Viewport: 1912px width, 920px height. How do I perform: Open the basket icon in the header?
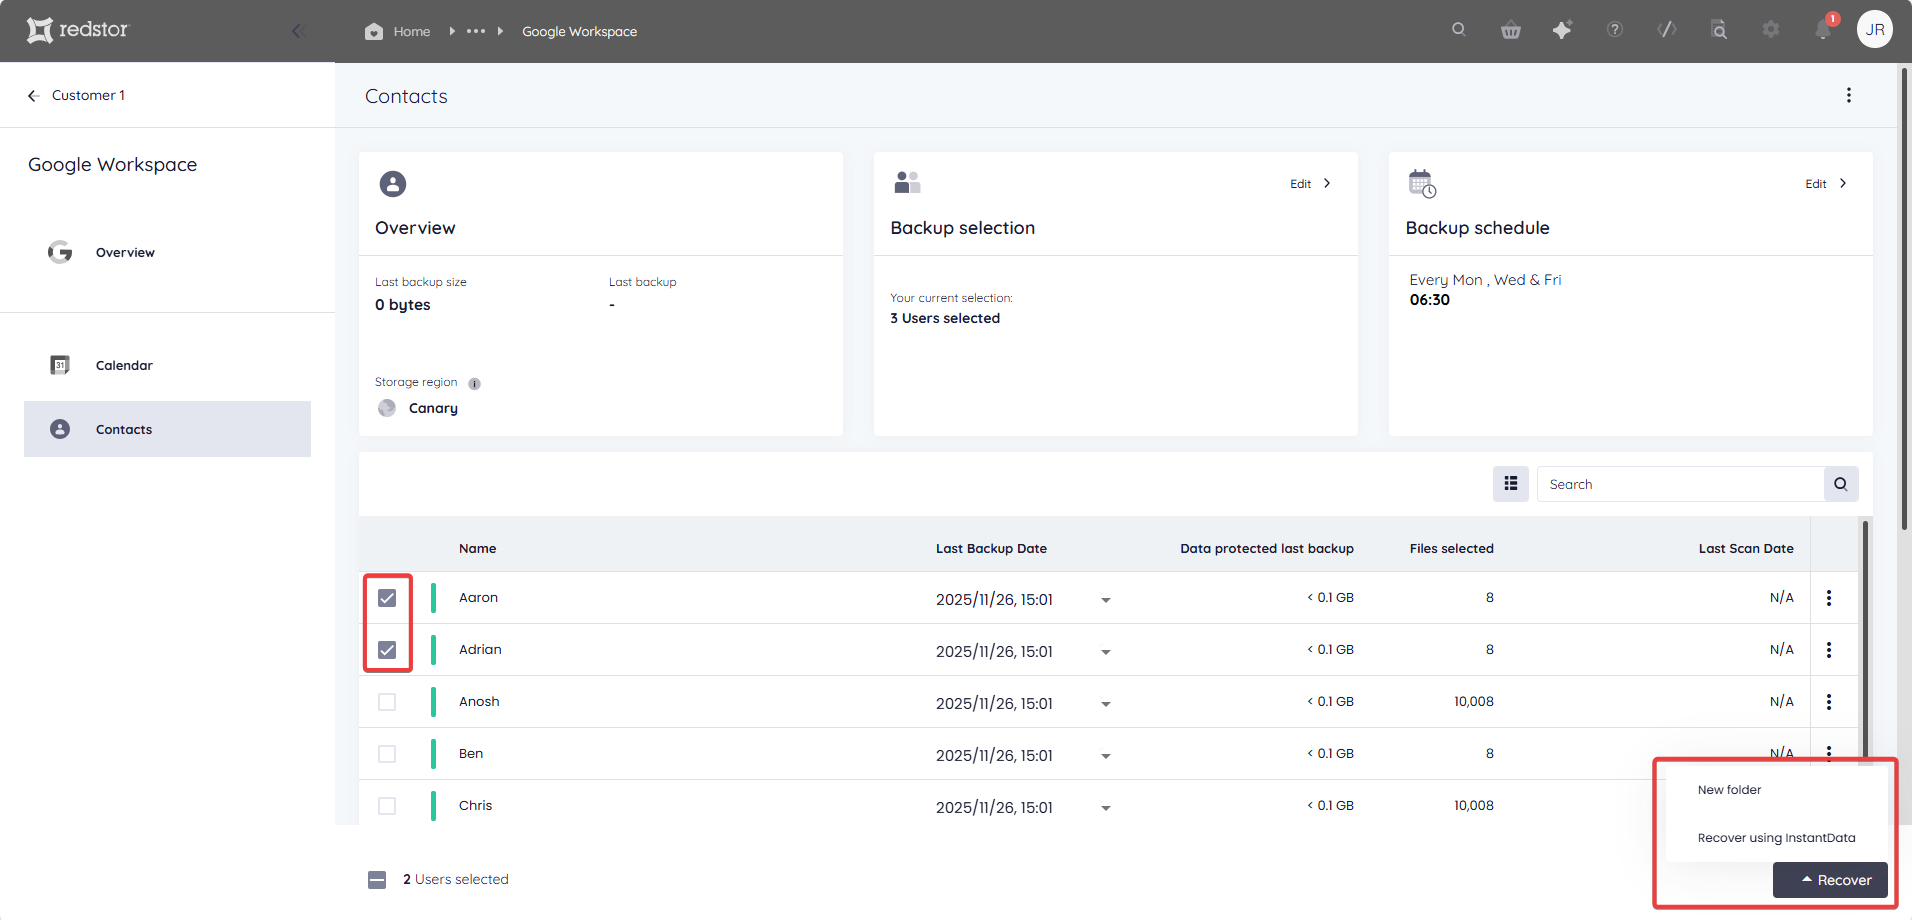[1511, 30]
